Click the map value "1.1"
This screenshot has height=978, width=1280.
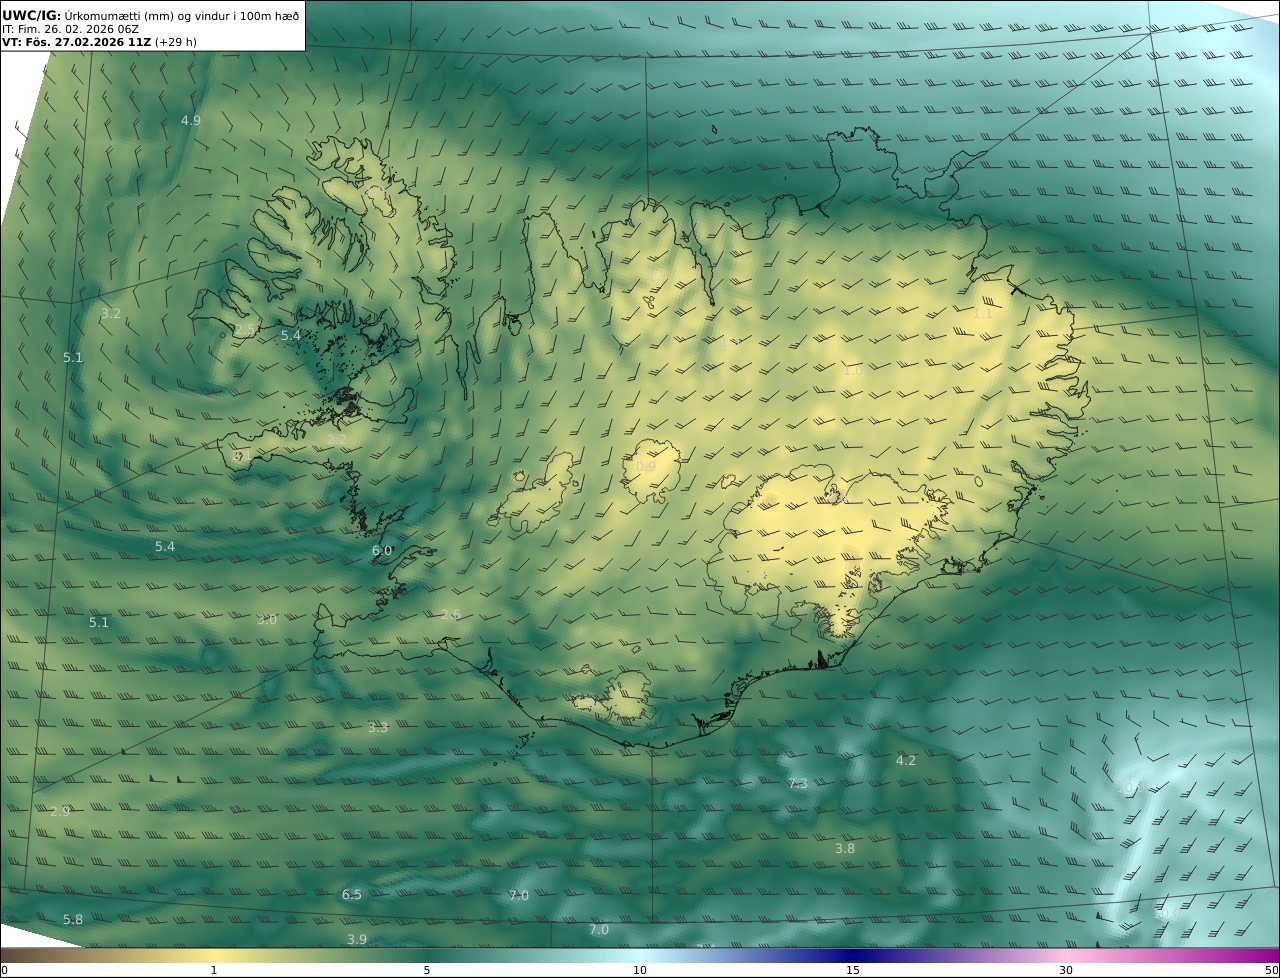click(983, 313)
